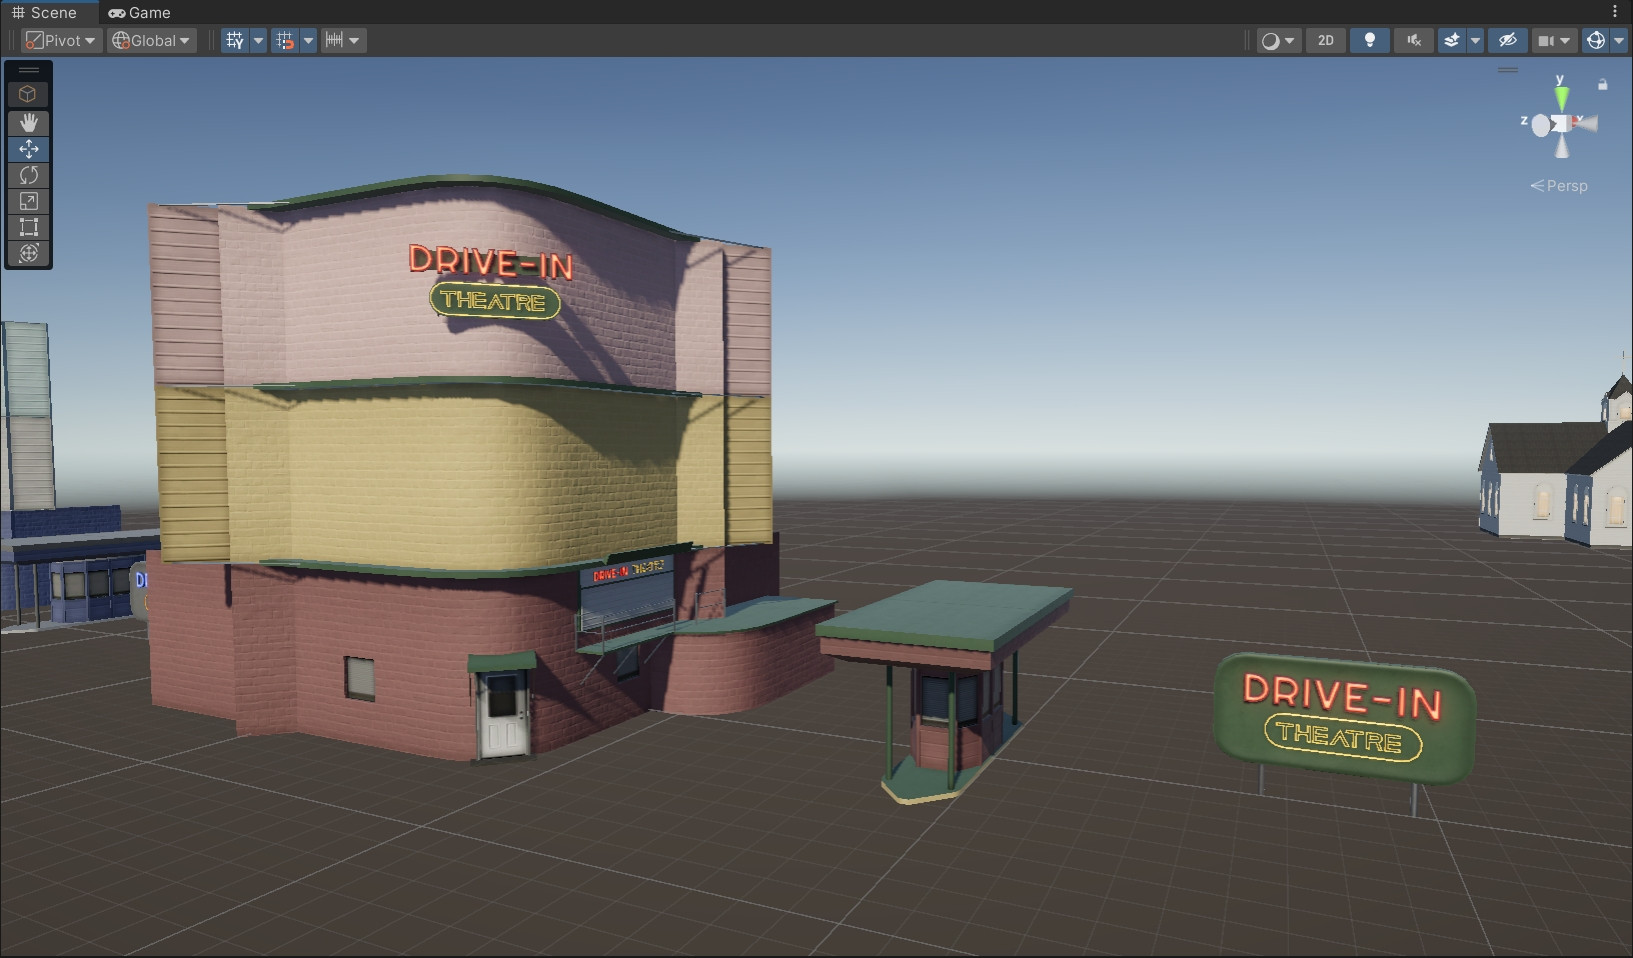The height and width of the screenshot is (958, 1633).
Task: Select the Hand view tool
Action: click(28, 122)
